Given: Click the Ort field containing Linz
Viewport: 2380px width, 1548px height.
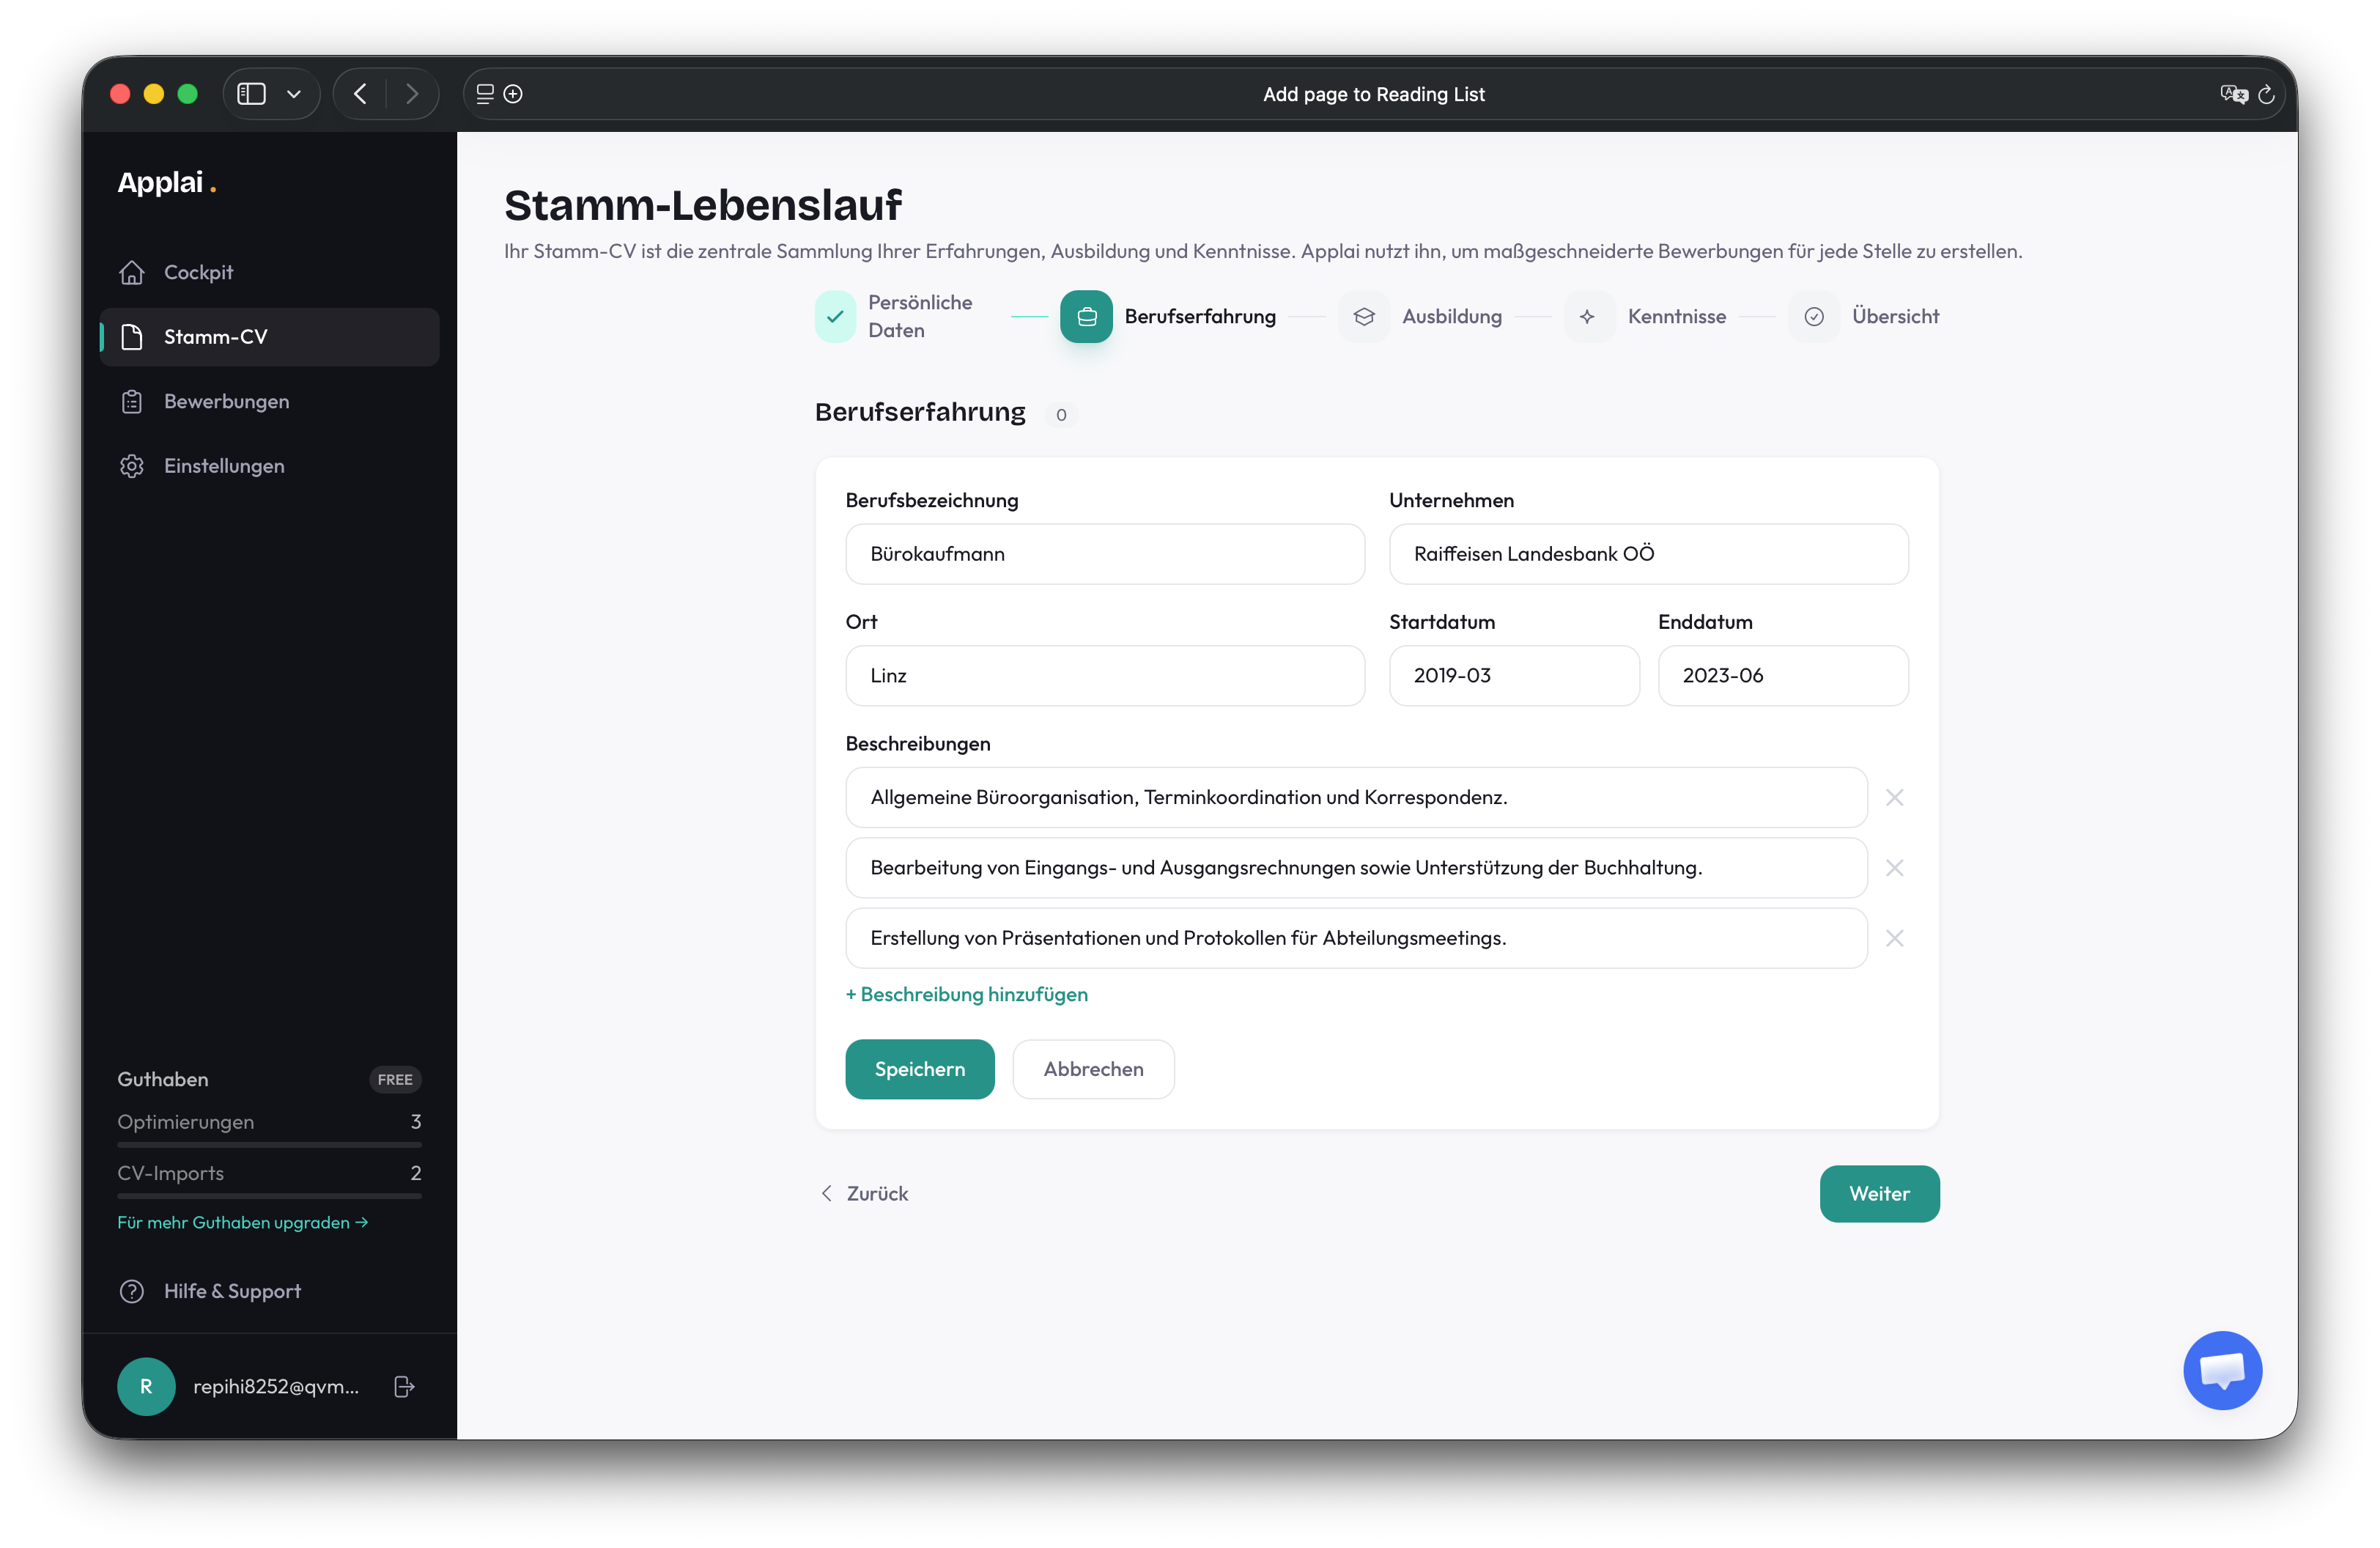Looking at the screenshot, I should point(1105,675).
